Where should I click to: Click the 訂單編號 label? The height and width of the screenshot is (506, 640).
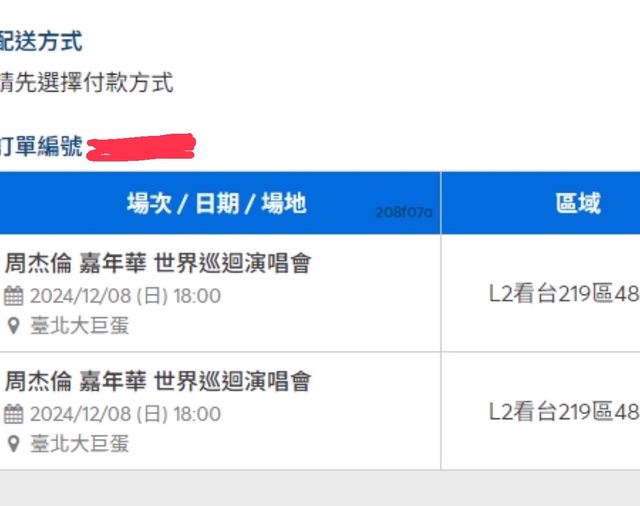click(41, 147)
